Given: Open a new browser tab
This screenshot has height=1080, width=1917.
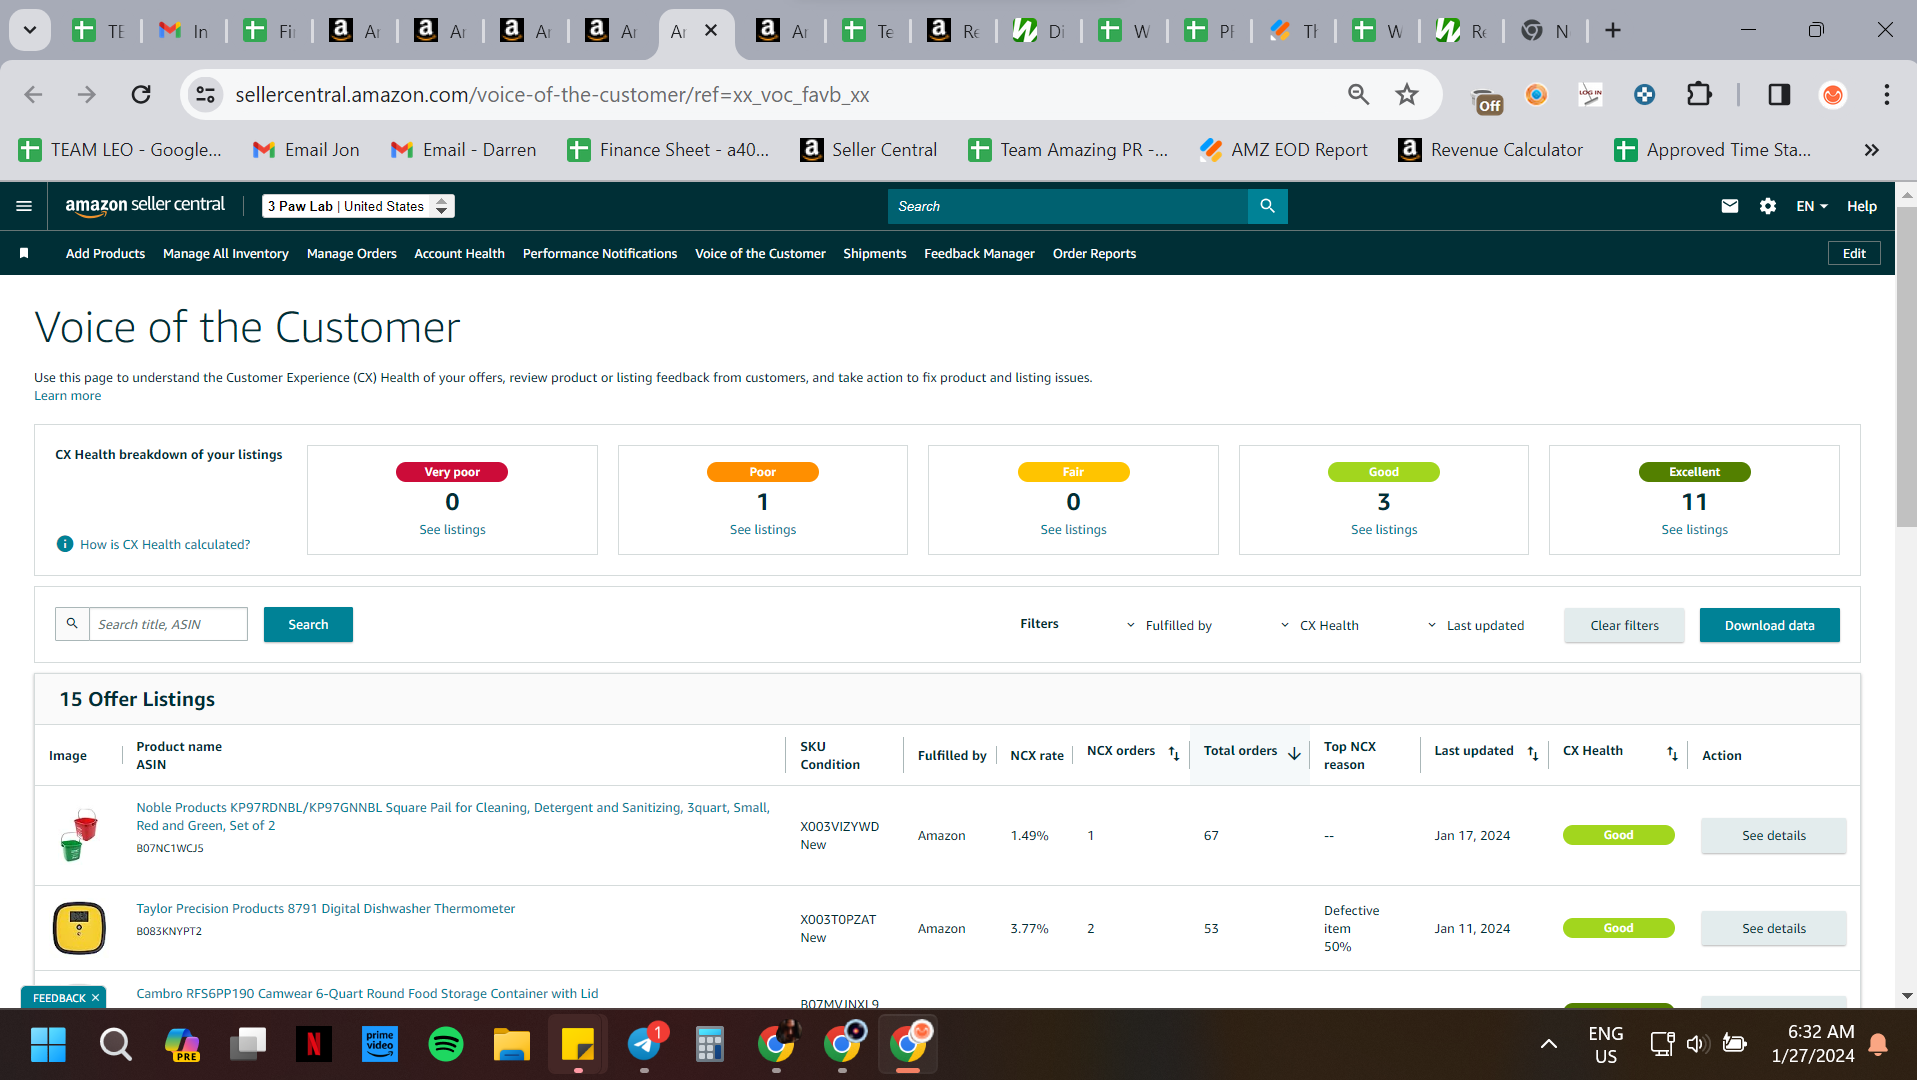Looking at the screenshot, I should coord(1612,31).
